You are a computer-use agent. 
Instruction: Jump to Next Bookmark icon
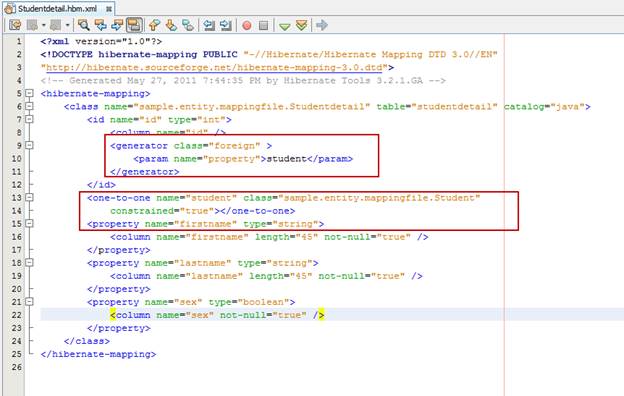(171, 25)
